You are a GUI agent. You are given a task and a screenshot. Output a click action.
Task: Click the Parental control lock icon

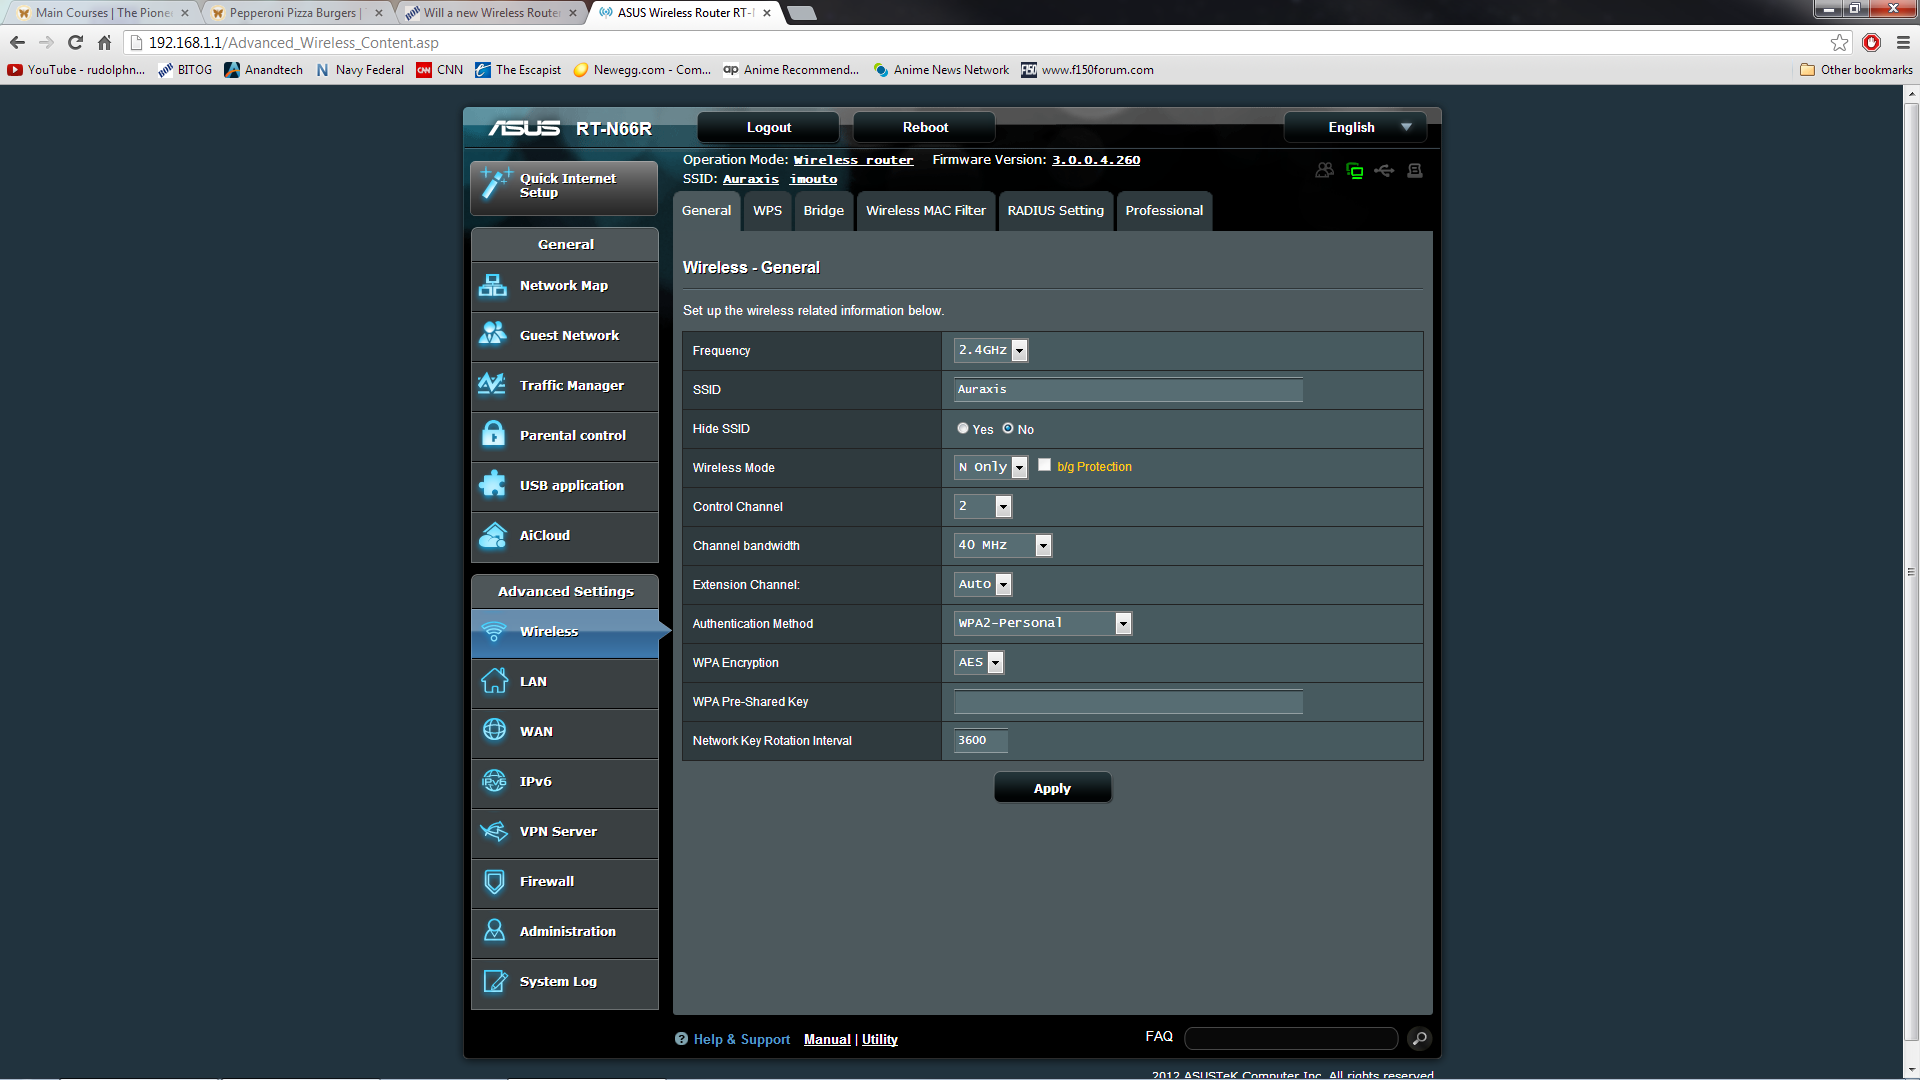[x=493, y=434]
